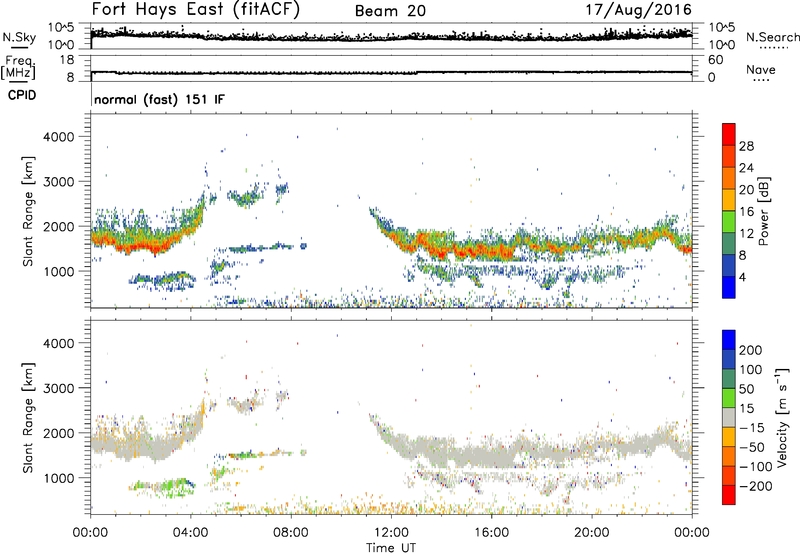Click the red bottom of the velocity colorbar
The height and width of the screenshot is (554, 800).
point(729,495)
